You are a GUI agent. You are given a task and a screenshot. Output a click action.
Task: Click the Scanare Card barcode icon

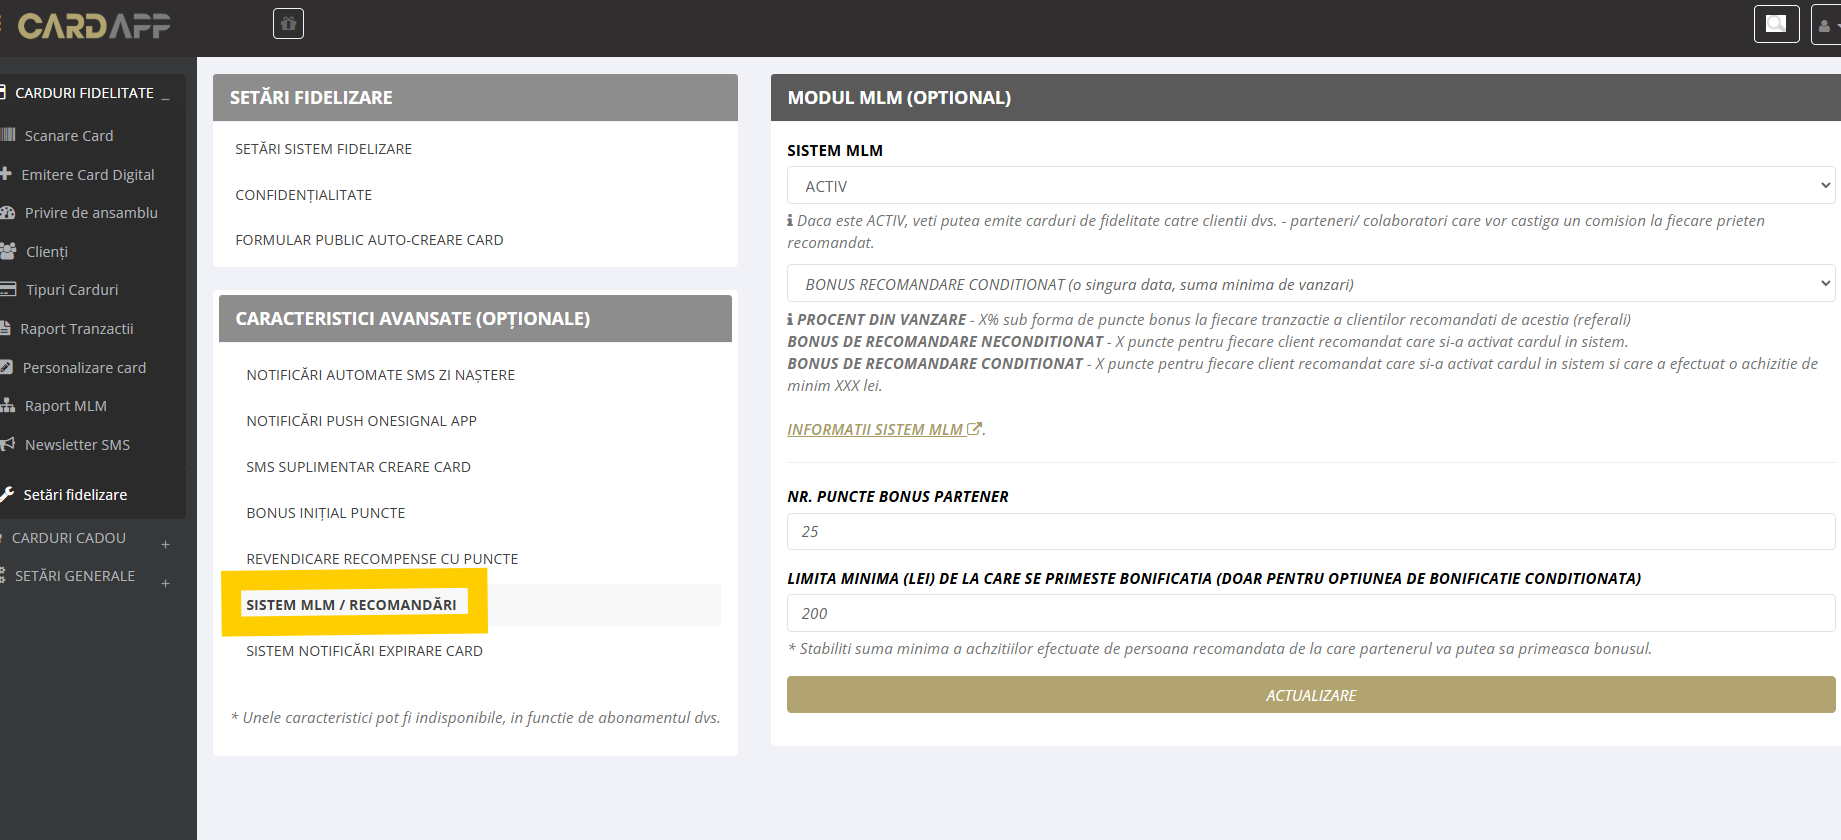[x=8, y=135]
